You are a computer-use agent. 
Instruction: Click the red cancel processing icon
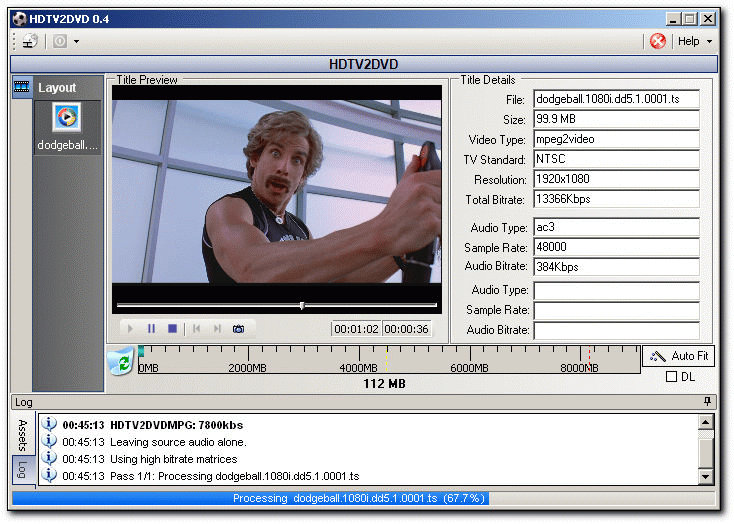658,41
